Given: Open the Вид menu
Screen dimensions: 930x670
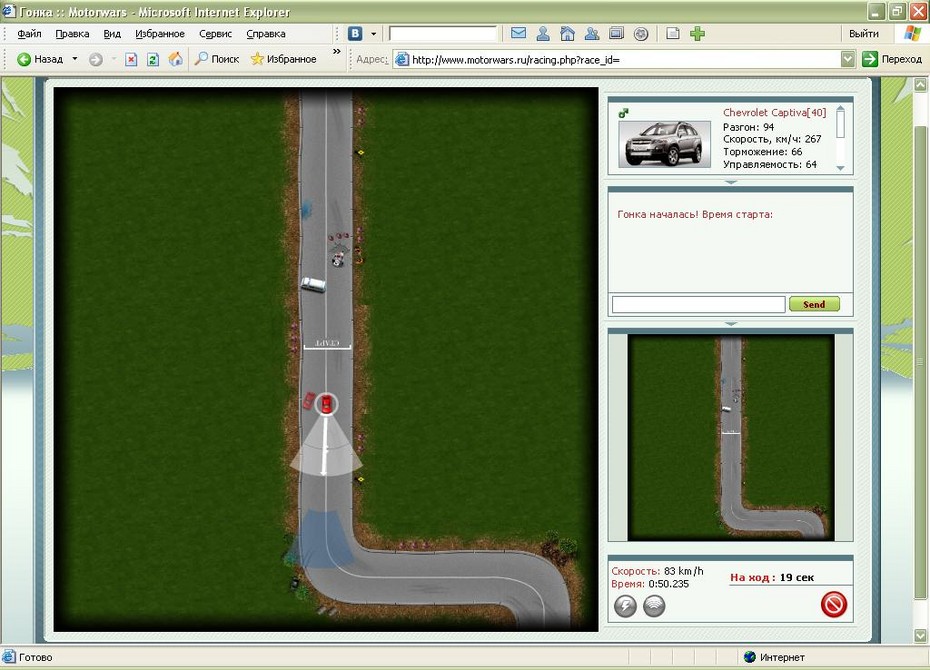Looking at the screenshot, I should pyautogui.click(x=112, y=34).
